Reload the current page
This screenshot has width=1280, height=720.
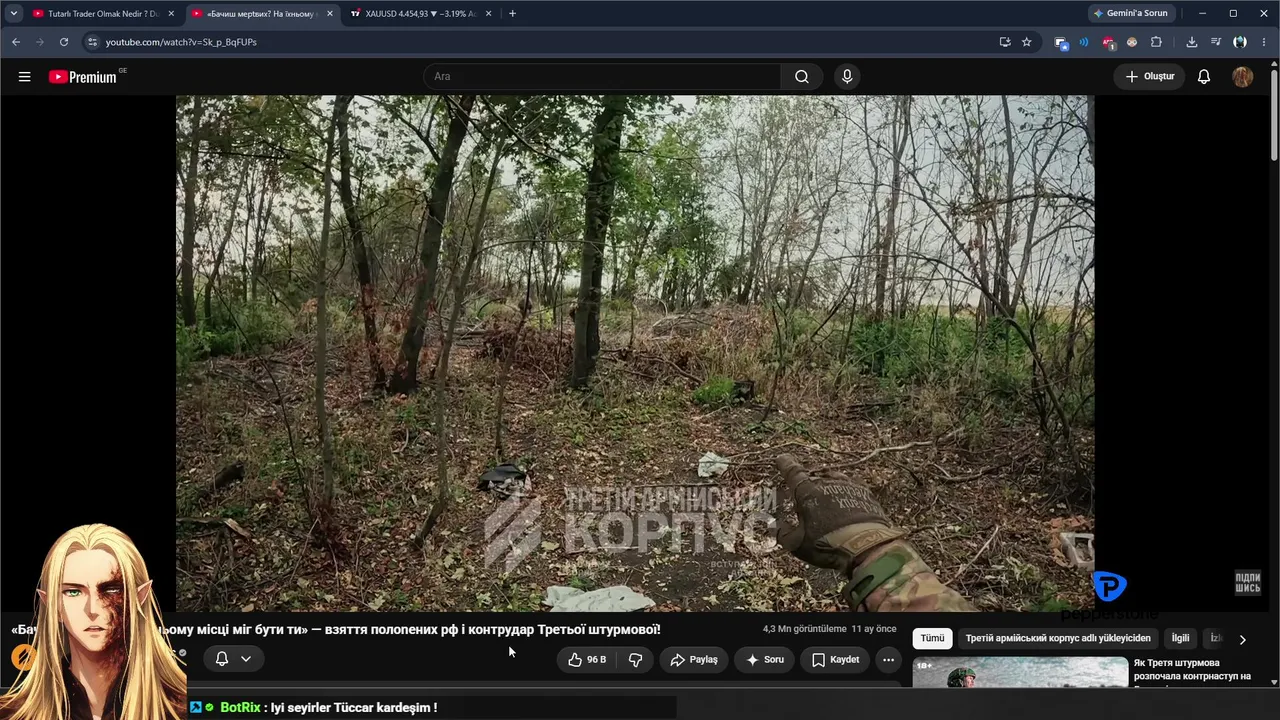(x=64, y=42)
